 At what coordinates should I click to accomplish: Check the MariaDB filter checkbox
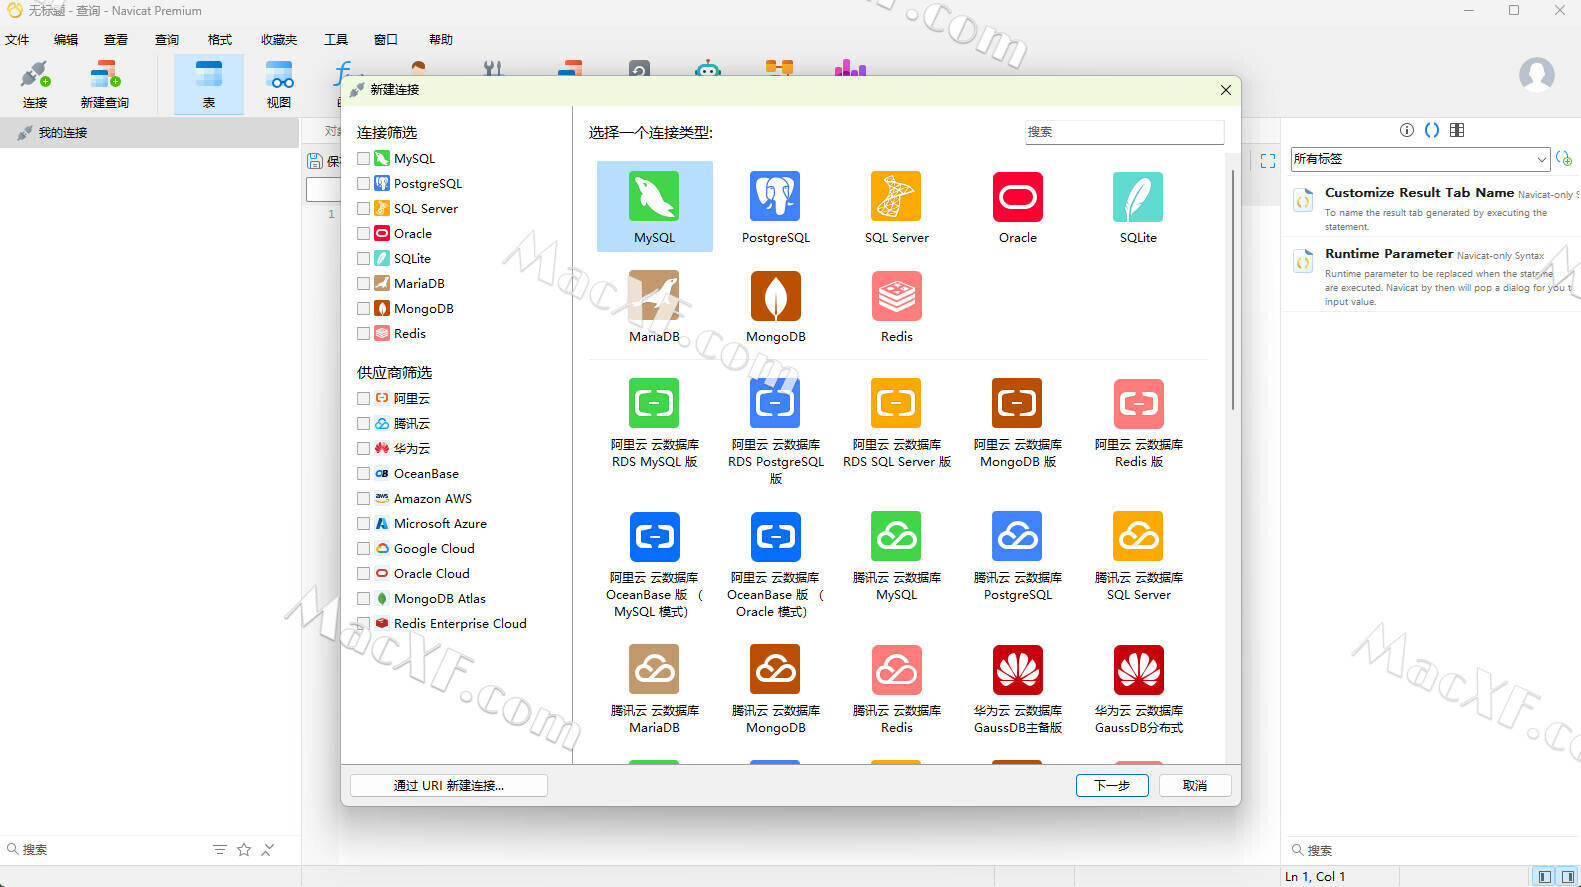(363, 283)
